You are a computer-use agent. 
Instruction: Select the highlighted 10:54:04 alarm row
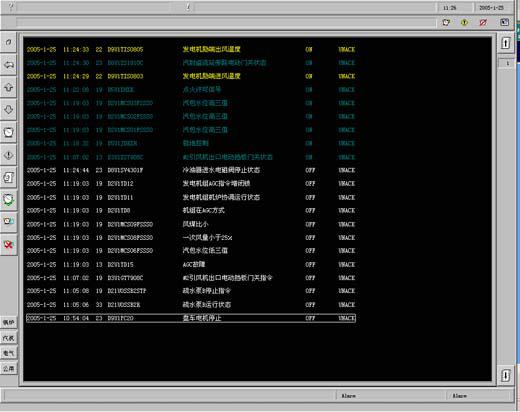[x=191, y=318]
